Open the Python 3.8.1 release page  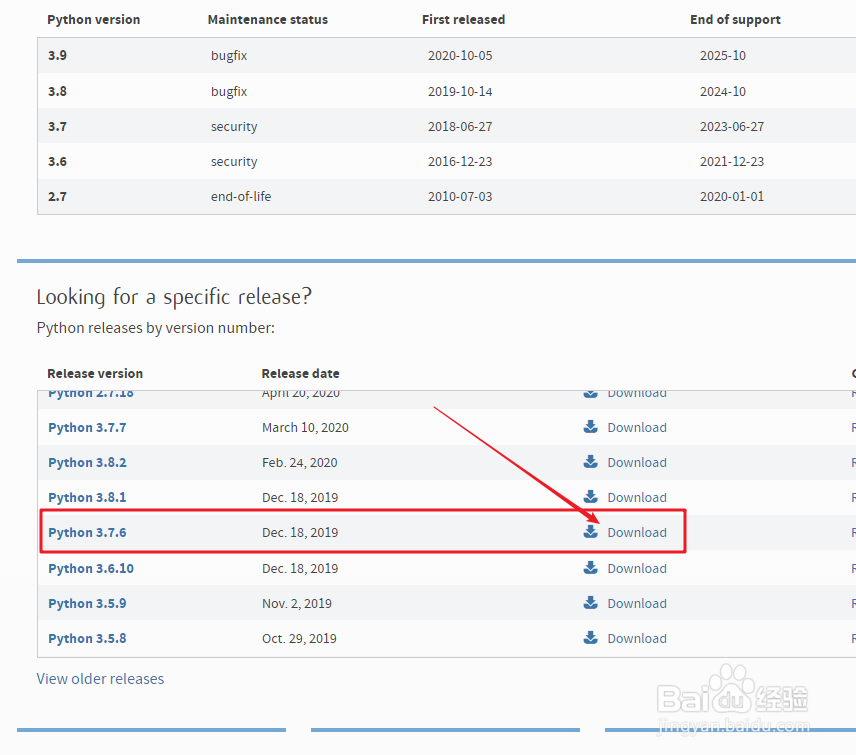coord(87,497)
